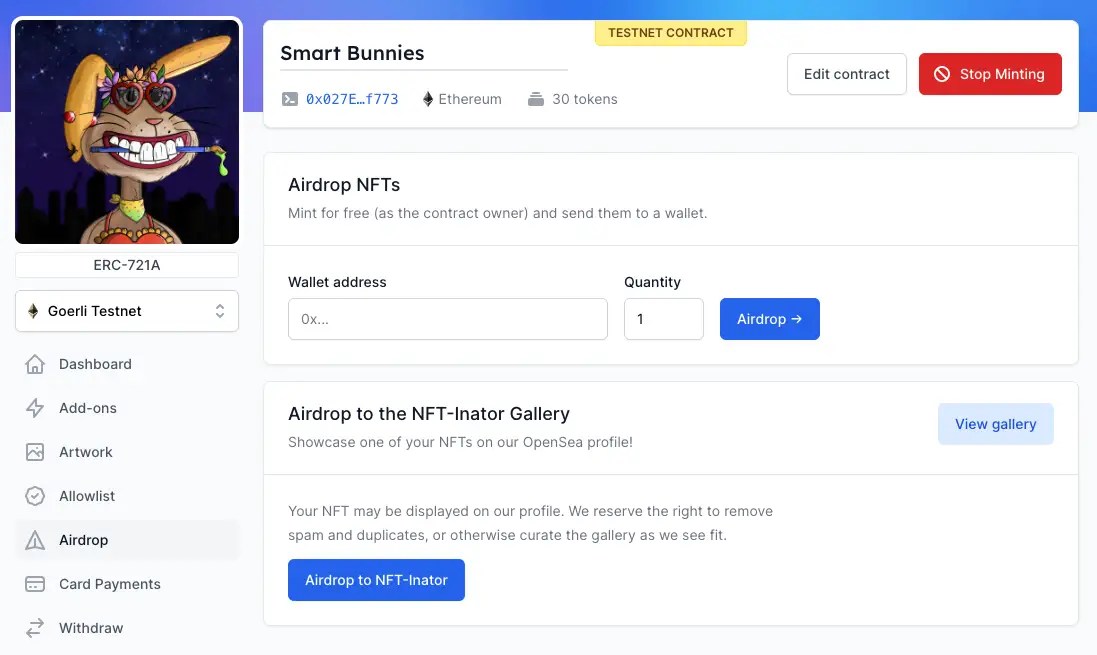This screenshot has width=1097, height=655.
Task: Select the Dashboard home icon
Action: pos(36,364)
